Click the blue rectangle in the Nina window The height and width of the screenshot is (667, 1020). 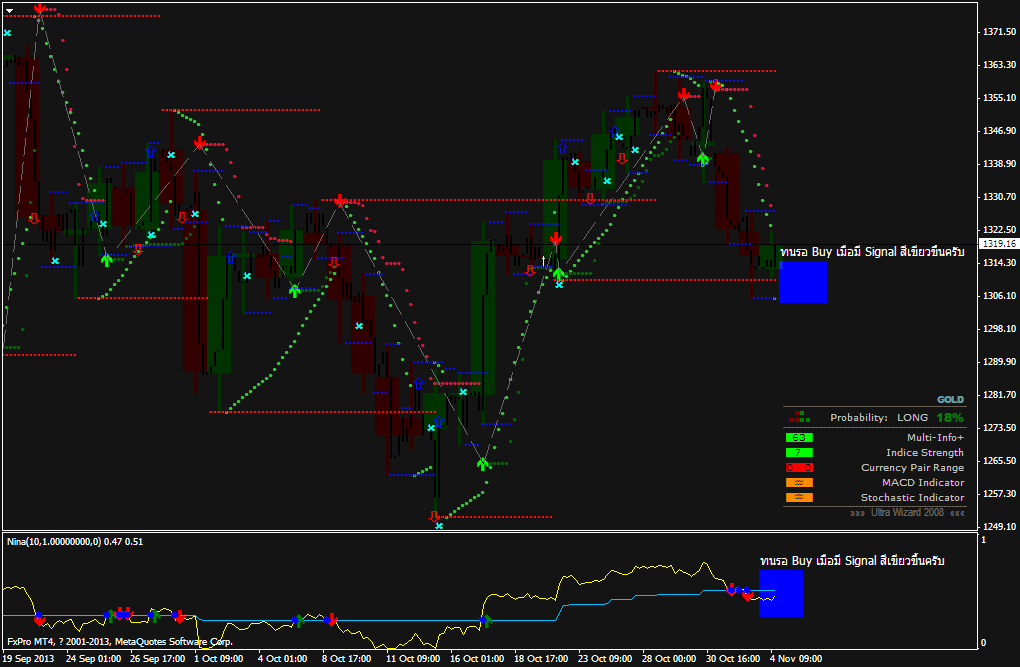[781, 593]
